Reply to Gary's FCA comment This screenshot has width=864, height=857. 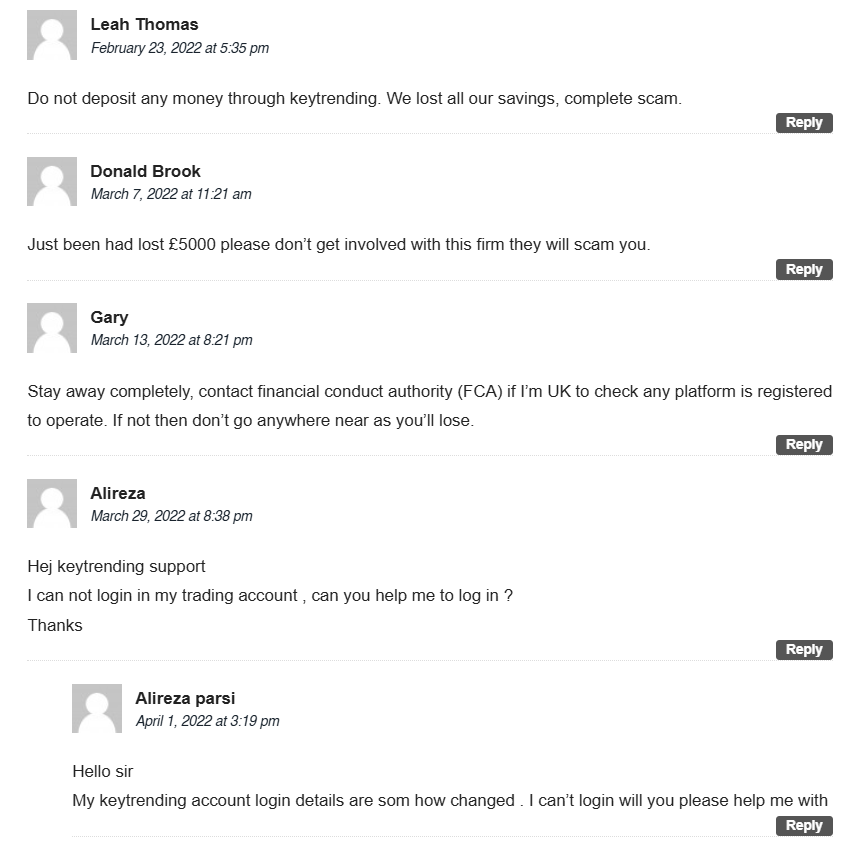804,445
